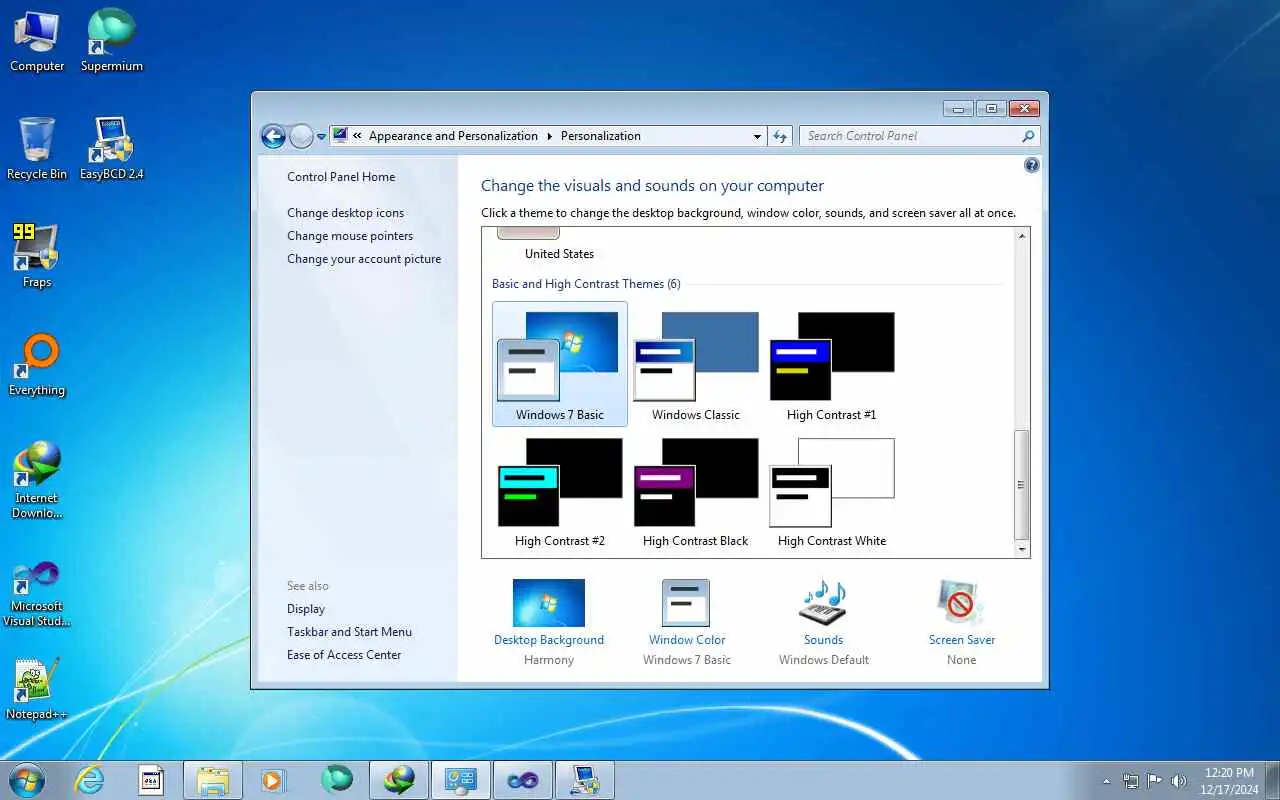Select the EasyBCD 2.4 desktop shortcut
The width and height of the screenshot is (1280, 800).
[x=112, y=149]
